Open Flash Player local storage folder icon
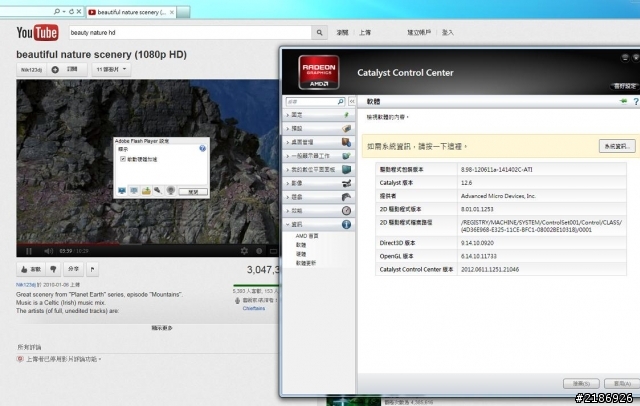640x406 pixels. [x=146, y=191]
